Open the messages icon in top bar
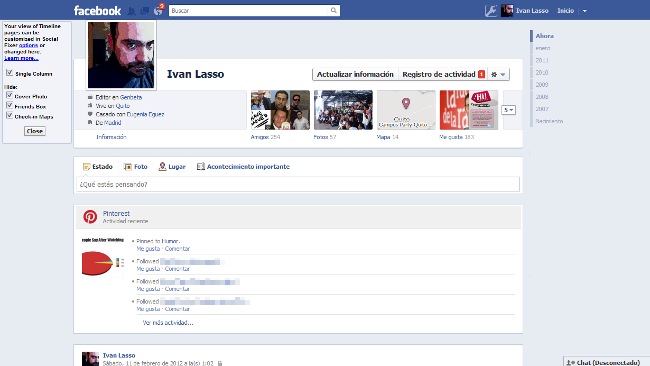 pos(145,11)
